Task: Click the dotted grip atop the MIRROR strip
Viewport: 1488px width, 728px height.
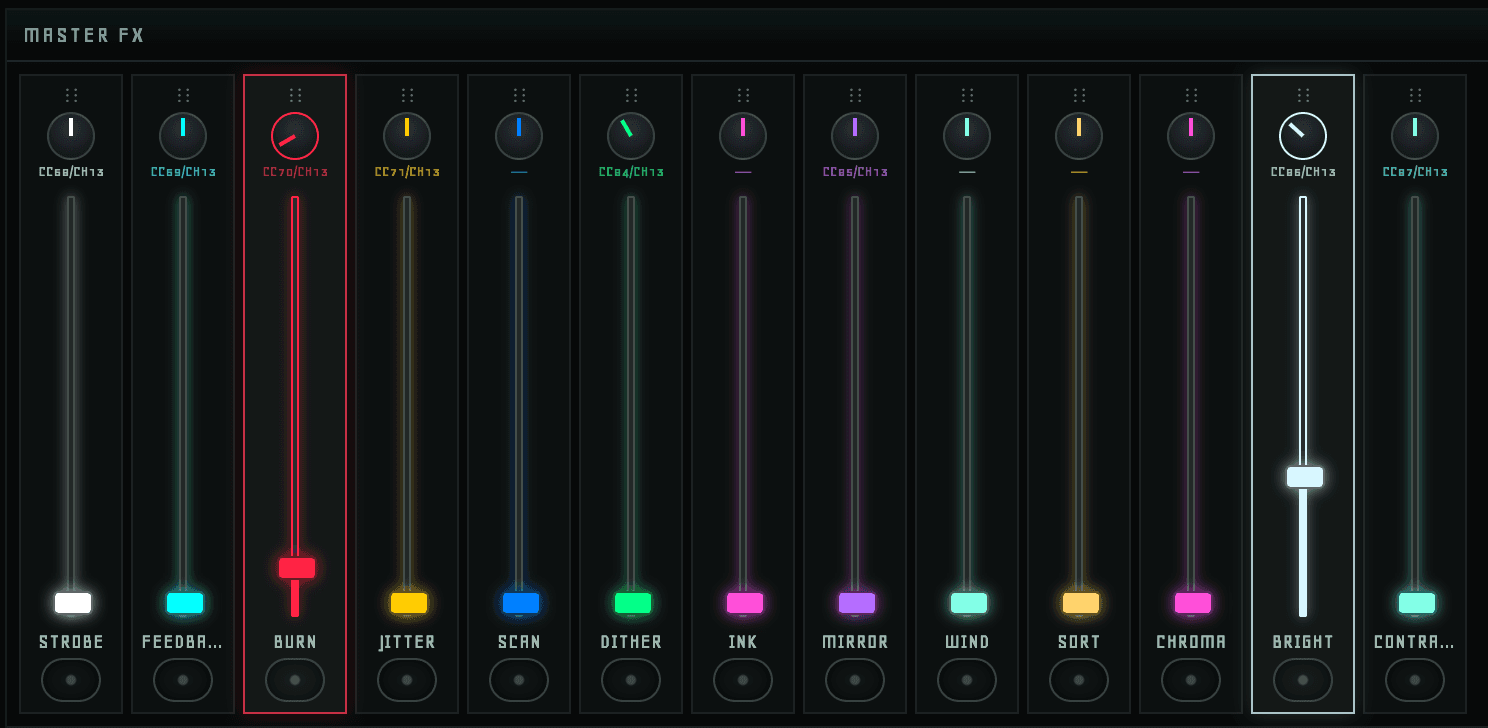Action: pyautogui.click(x=855, y=95)
